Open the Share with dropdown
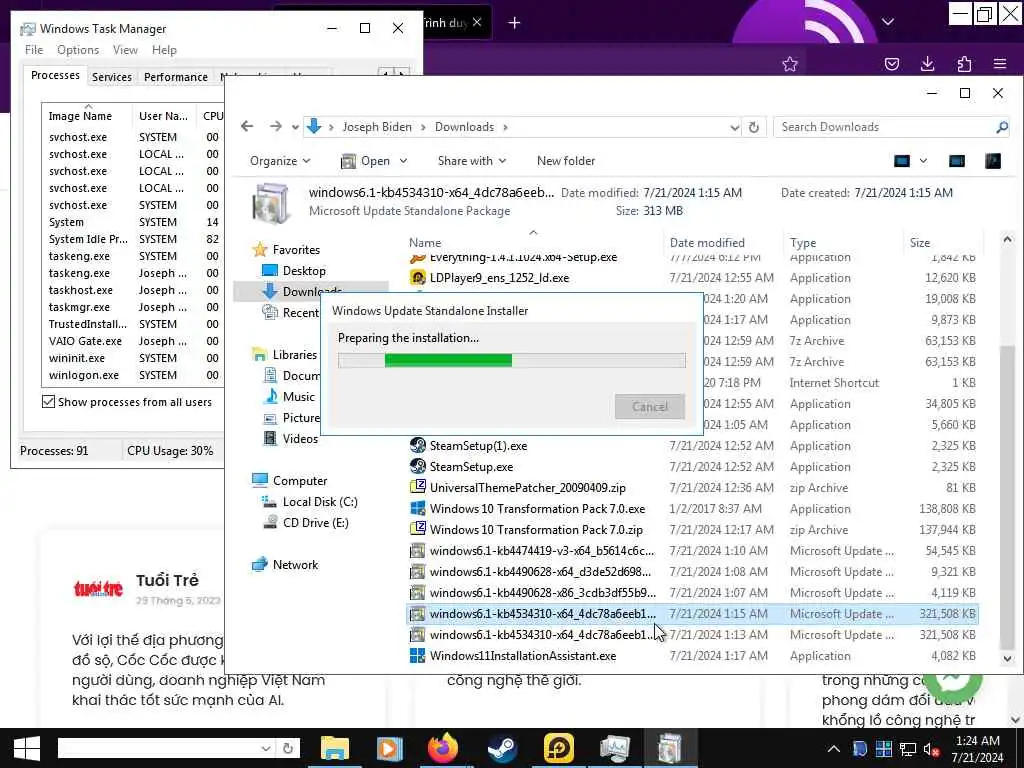This screenshot has width=1024, height=768. pyautogui.click(x=472, y=161)
